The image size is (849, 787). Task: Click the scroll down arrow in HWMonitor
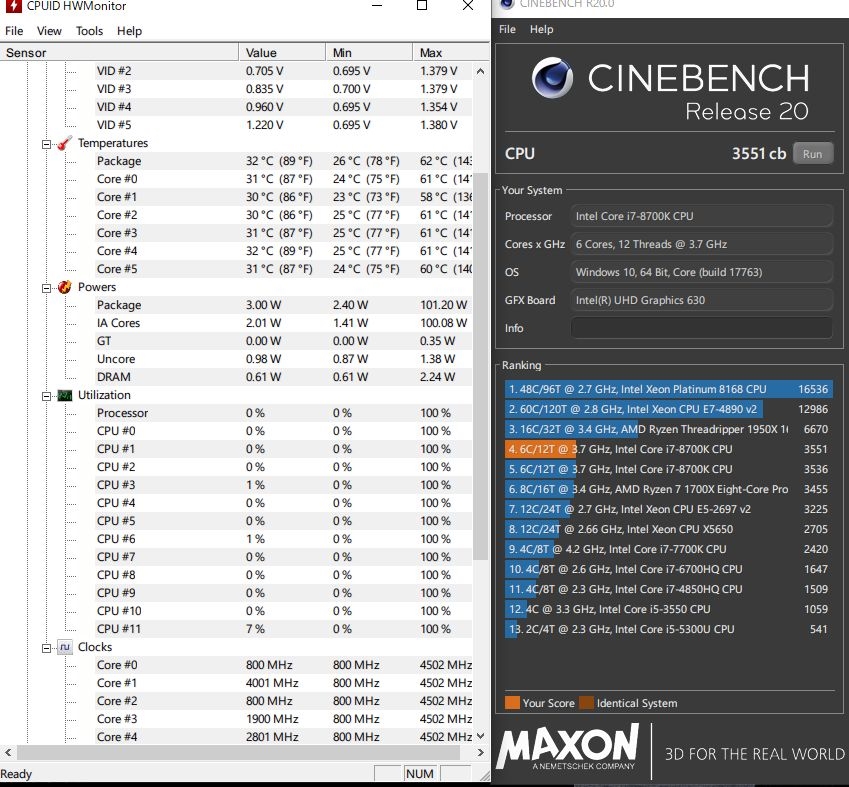pyautogui.click(x=480, y=736)
